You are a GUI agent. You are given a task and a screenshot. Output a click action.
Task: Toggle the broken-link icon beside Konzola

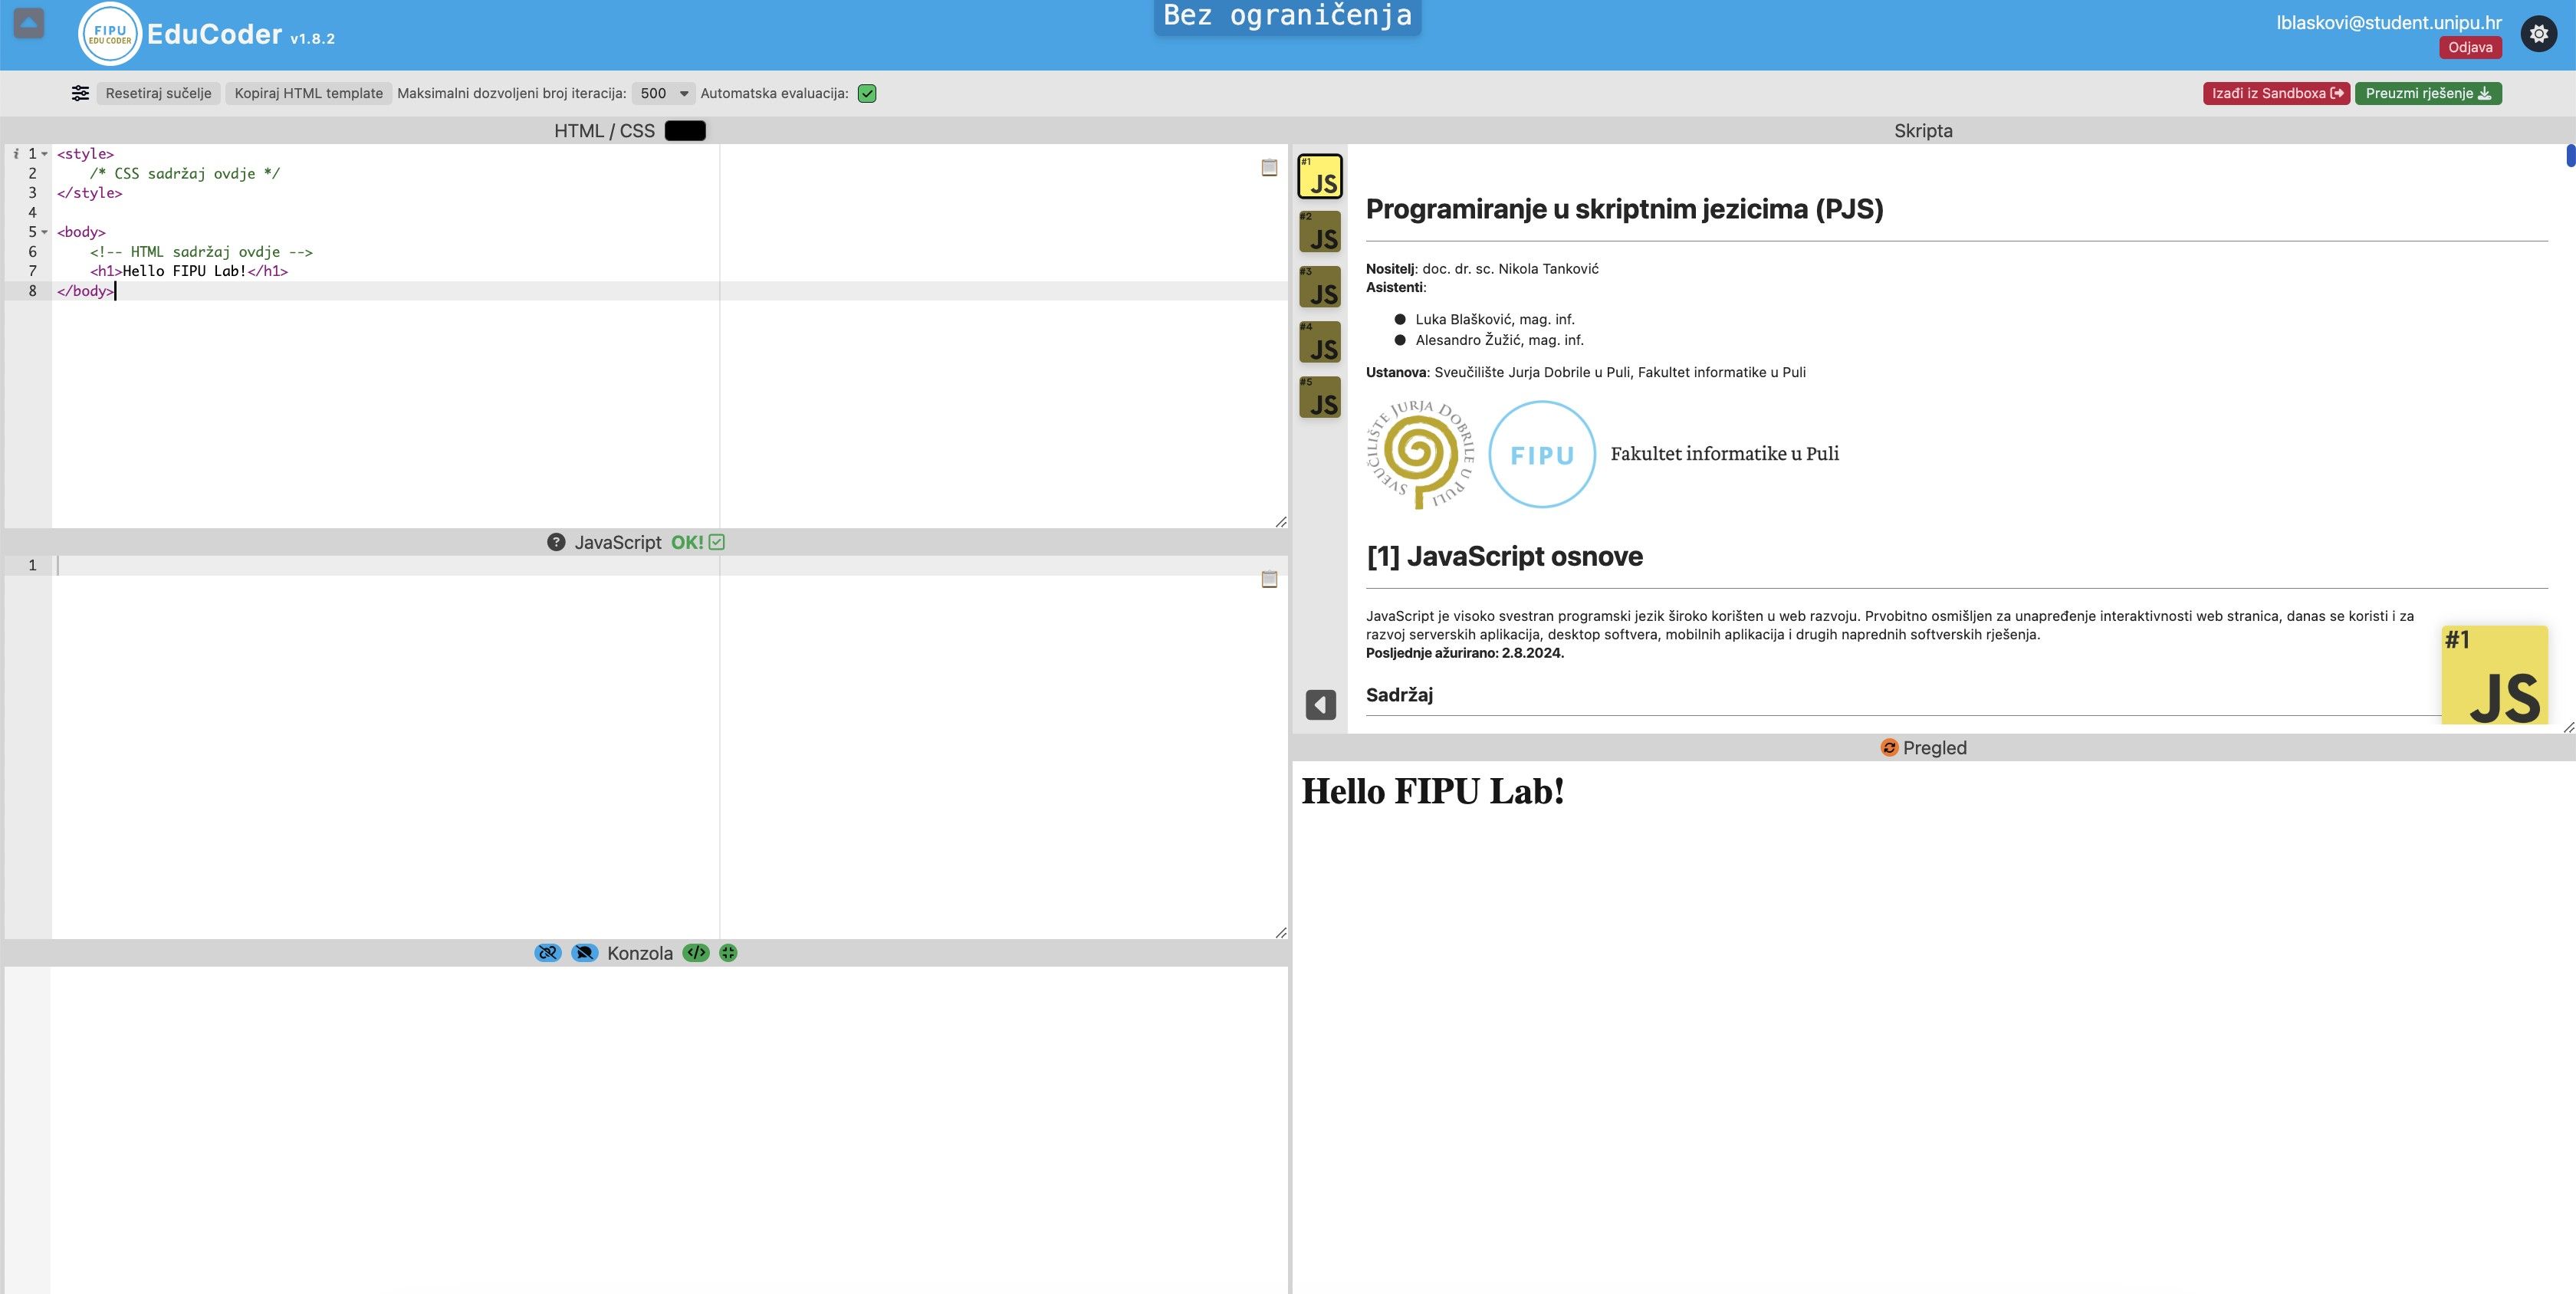click(x=548, y=953)
